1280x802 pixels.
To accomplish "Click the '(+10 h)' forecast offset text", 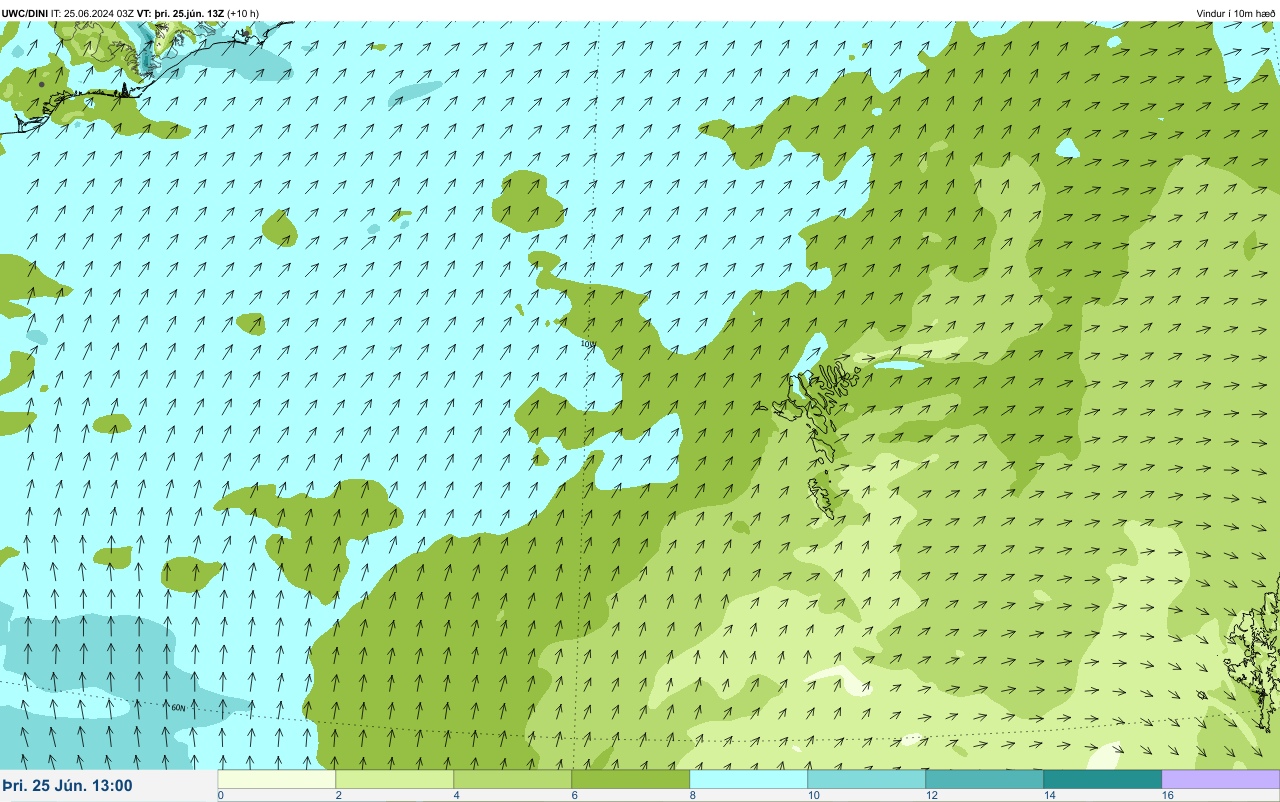I will [x=243, y=13].
